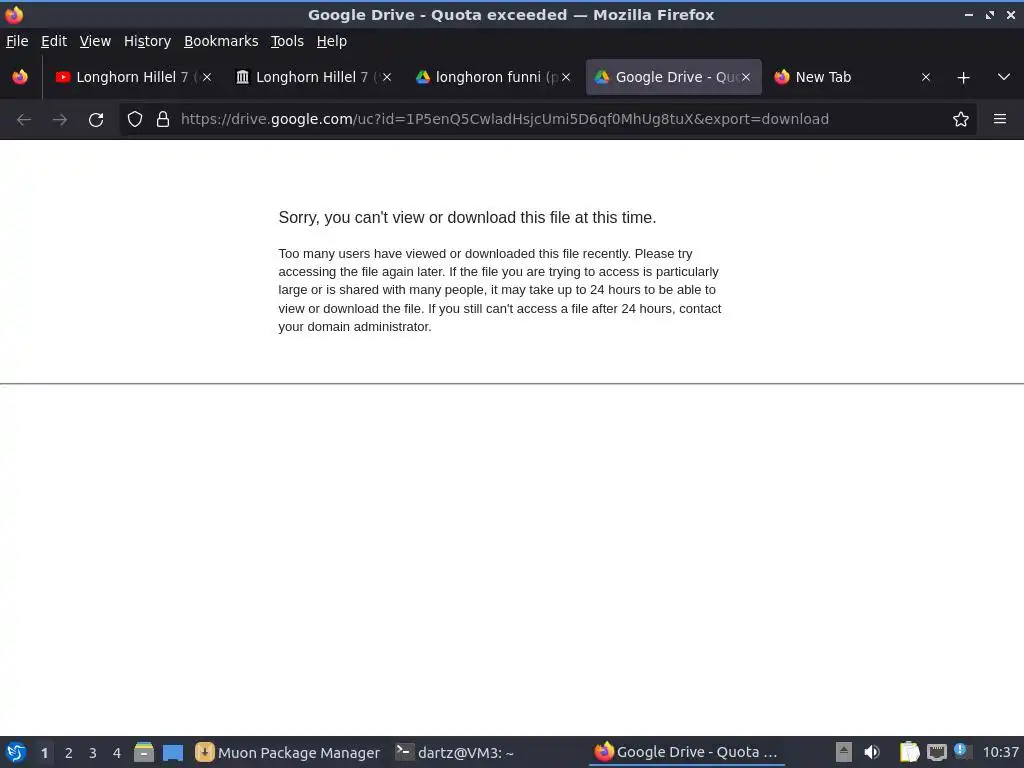Open the volume control tray icon
The image size is (1024, 768).
coord(872,752)
